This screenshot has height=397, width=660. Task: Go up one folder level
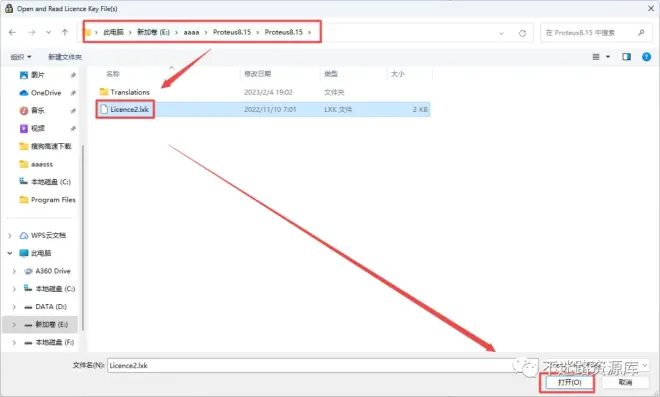pos(65,32)
